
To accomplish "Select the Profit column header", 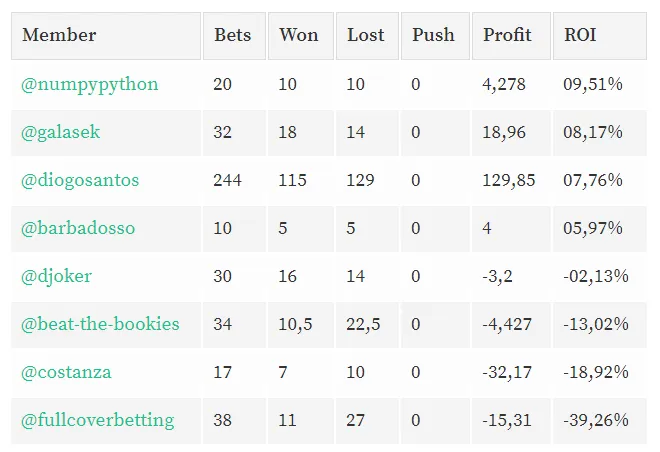I will pyautogui.click(x=511, y=36).
